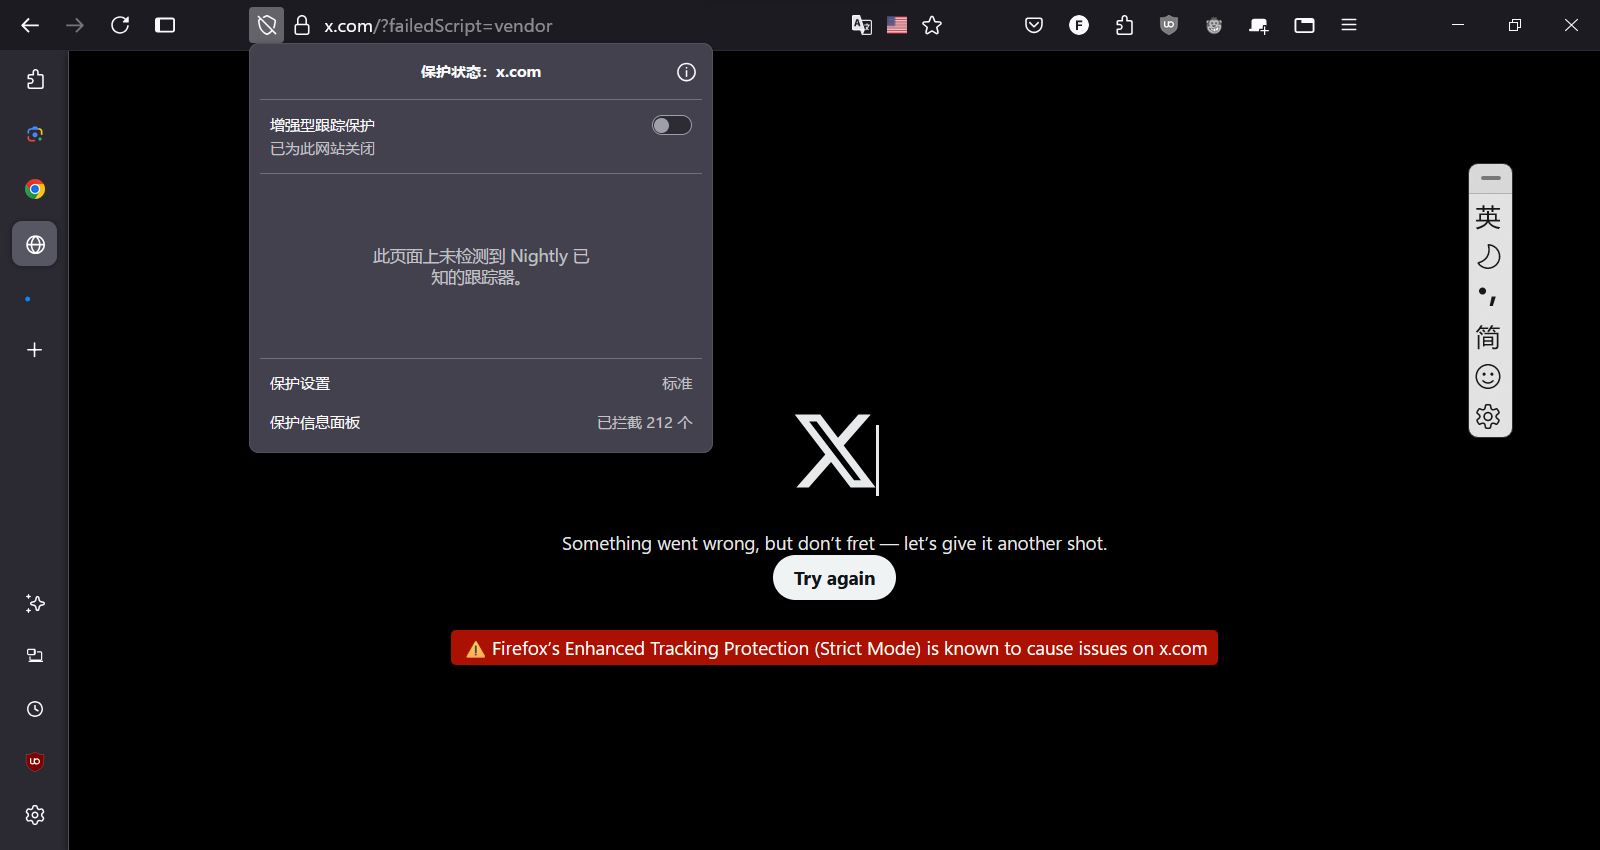1600x850 pixels.
Task: Toggle simplified Chinese 简 mode
Action: (1488, 337)
